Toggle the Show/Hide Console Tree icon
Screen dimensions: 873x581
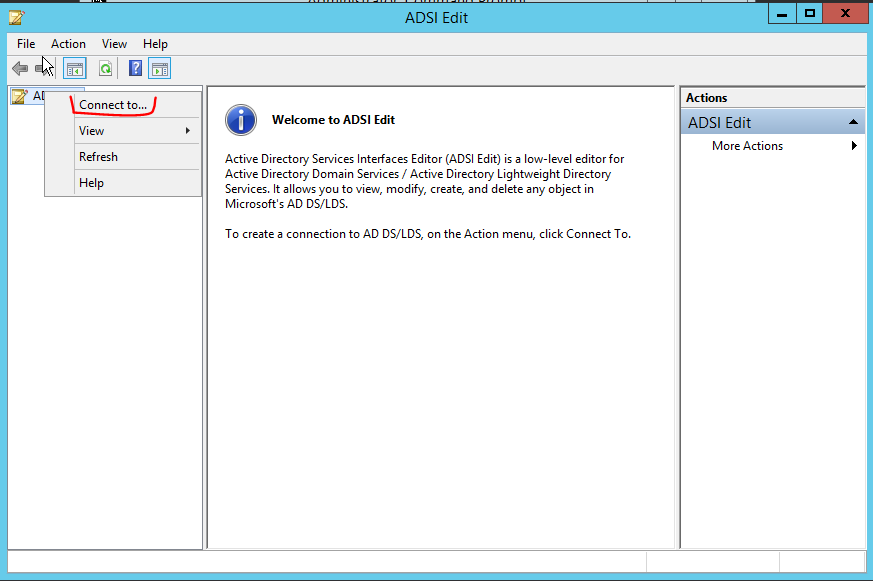(75, 69)
